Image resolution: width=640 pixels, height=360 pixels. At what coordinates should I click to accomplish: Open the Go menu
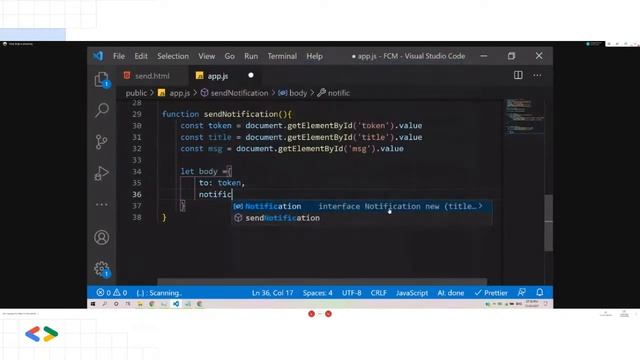click(x=229, y=56)
